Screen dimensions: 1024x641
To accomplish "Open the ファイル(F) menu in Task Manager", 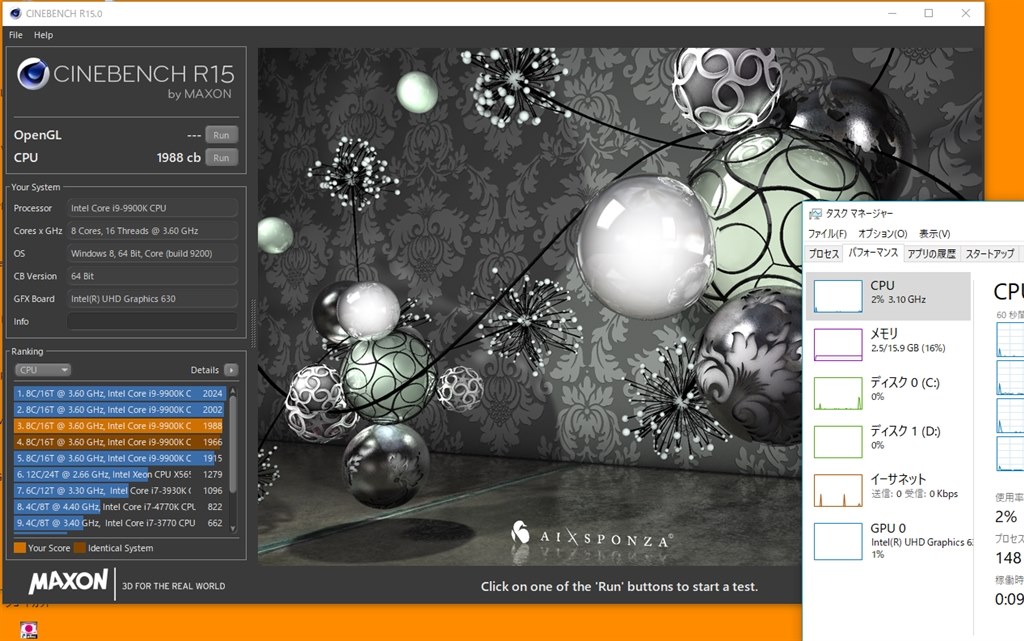I will [x=827, y=234].
